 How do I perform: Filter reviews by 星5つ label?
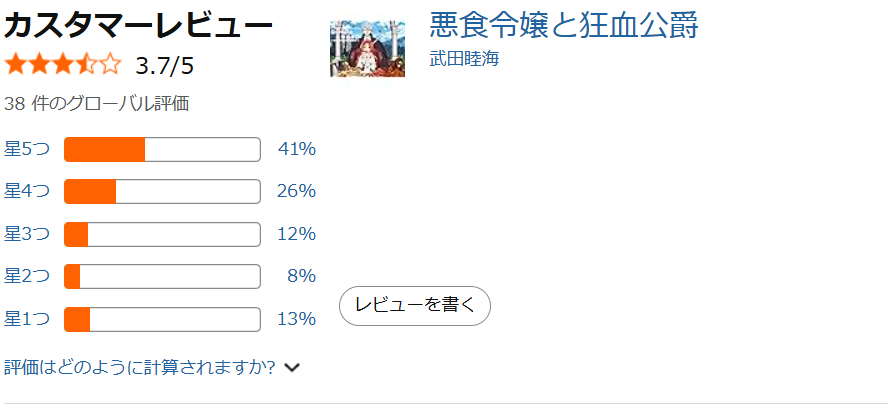coord(27,149)
